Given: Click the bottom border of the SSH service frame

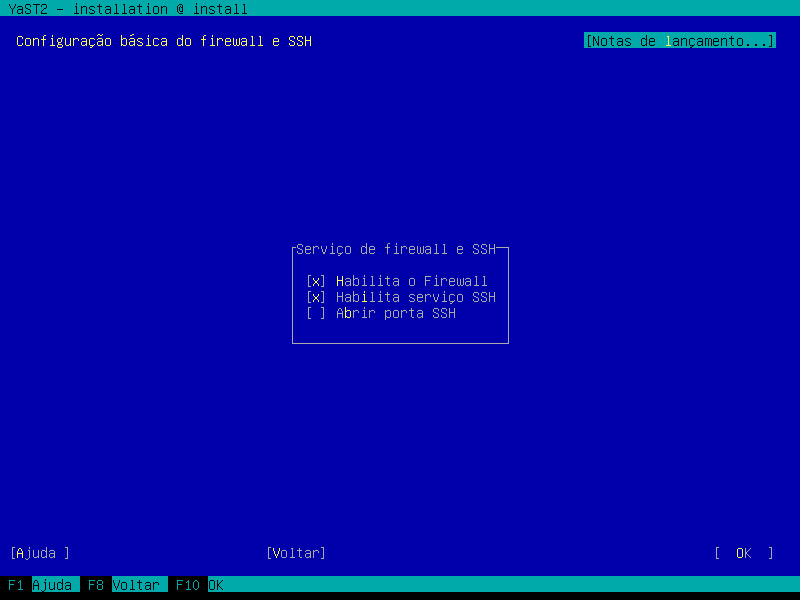Looking at the screenshot, I should click(x=401, y=343).
